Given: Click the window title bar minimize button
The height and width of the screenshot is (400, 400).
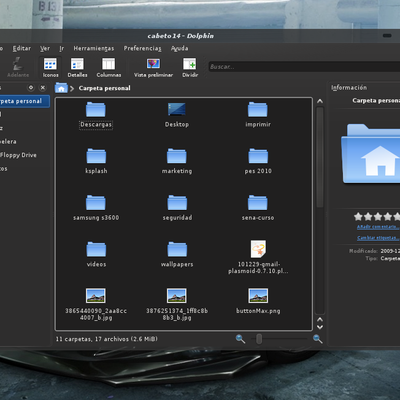Looking at the screenshot, I should [387, 35].
